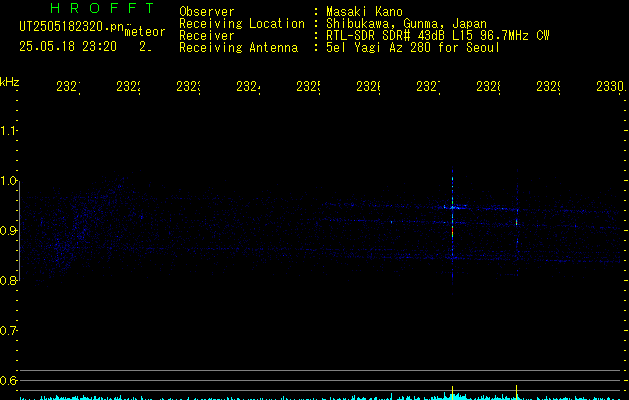
Task: Select the observer name Masaki Kano
Action: 364,11
